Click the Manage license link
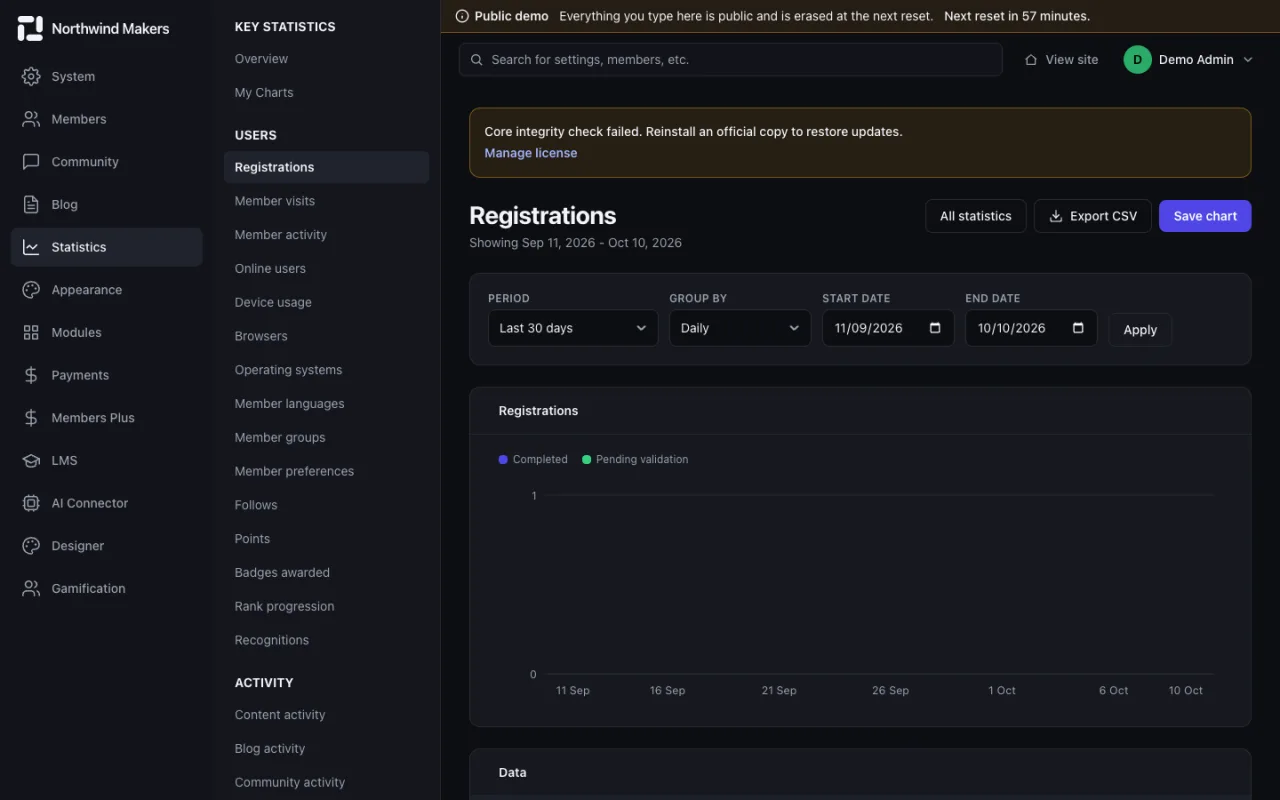Screen dimensions: 1280x800 (x=531, y=153)
